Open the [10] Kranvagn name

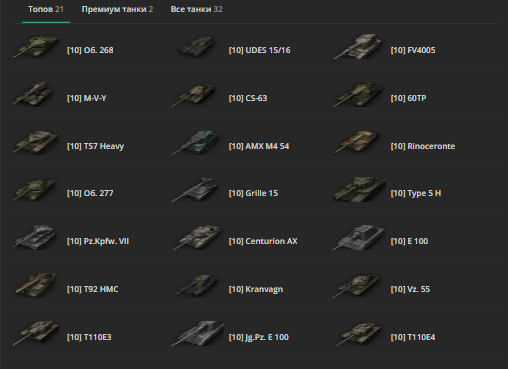pyautogui.click(x=256, y=289)
